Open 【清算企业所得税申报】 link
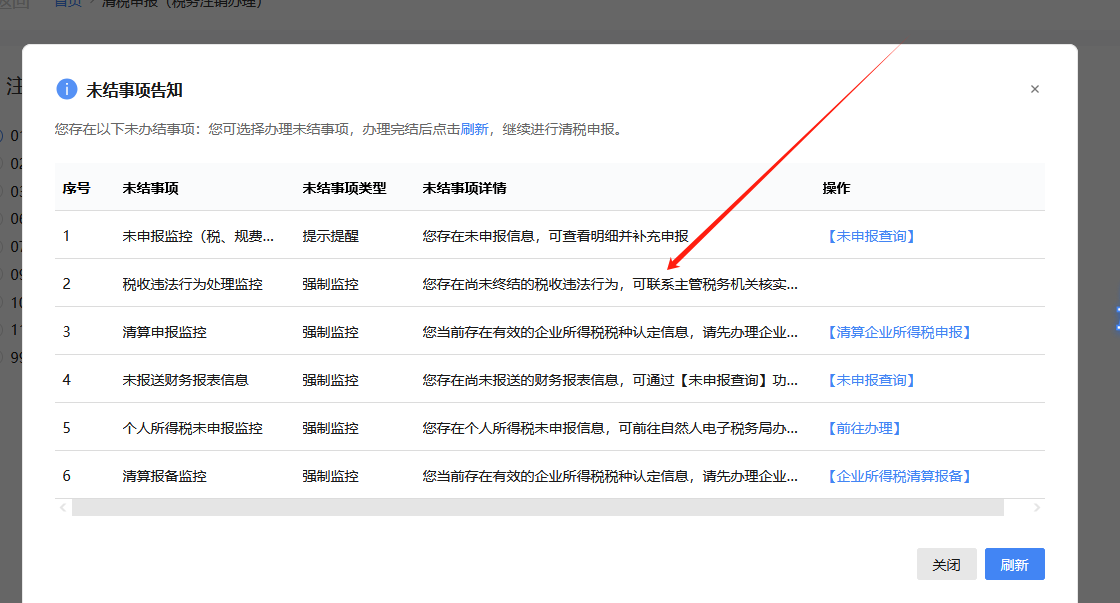 click(899, 332)
